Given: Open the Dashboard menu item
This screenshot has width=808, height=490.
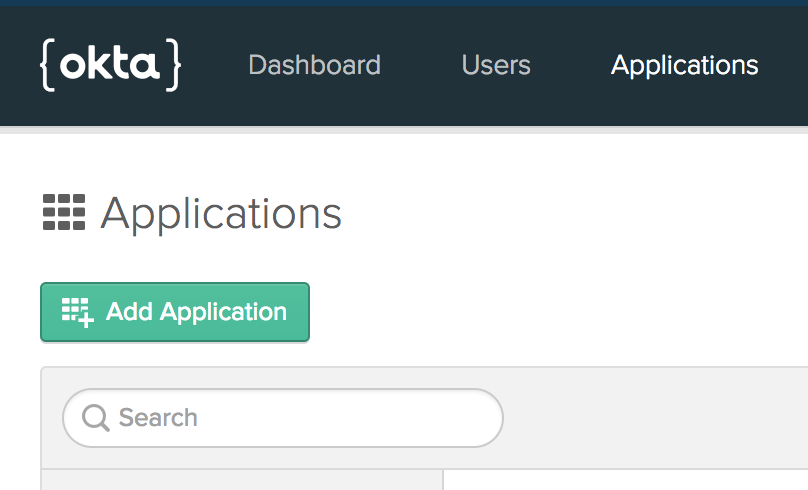Looking at the screenshot, I should pyautogui.click(x=314, y=65).
